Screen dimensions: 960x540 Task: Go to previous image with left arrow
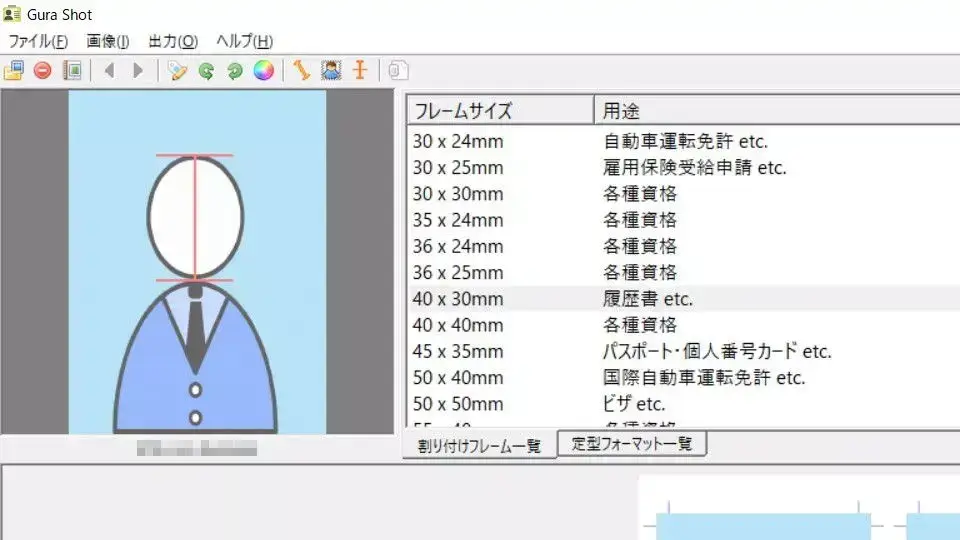(109, 71)
